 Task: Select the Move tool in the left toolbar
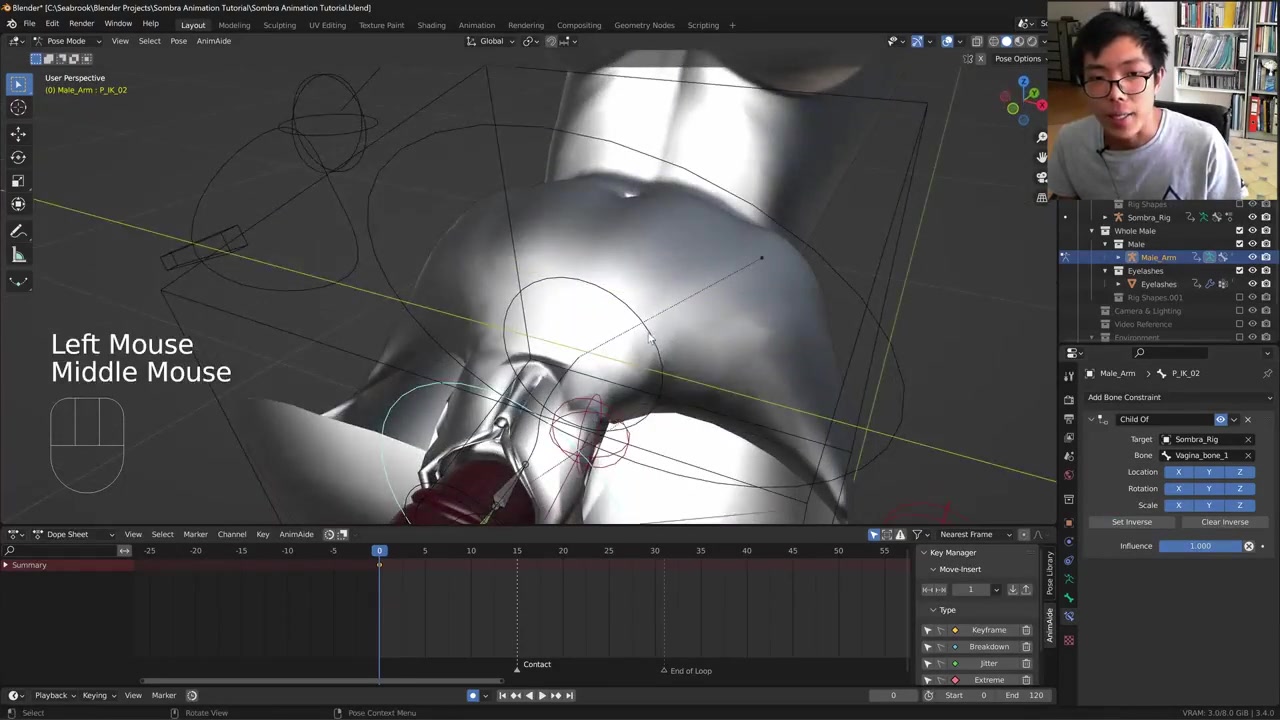(18, 133)
